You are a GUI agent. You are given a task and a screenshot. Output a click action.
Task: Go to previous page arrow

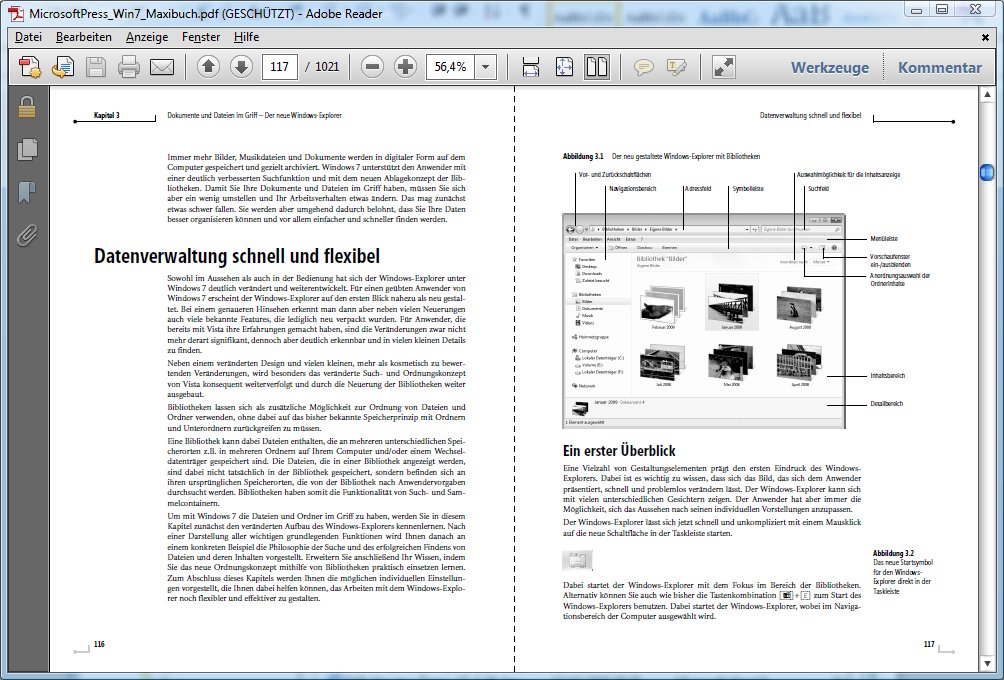[x=208, y=68]
